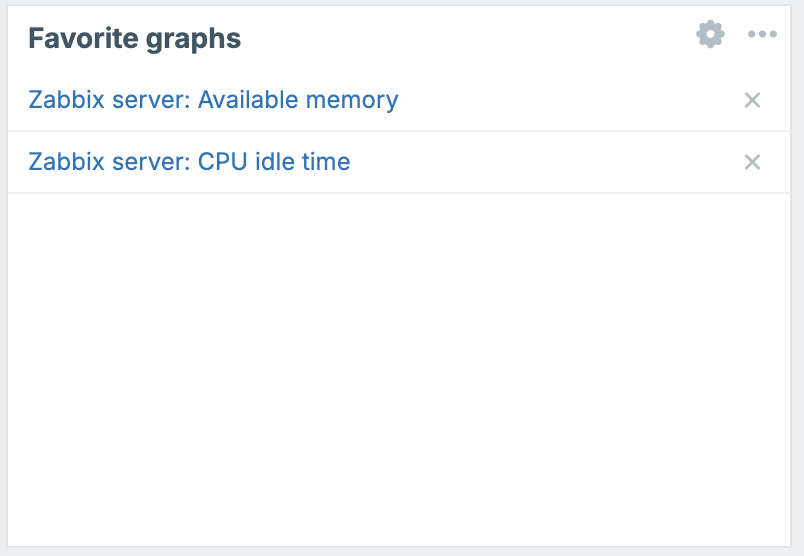The height and width of the screenshot is (556, 804).
Task: Follow the CPU idle time link
Action: pyautogui.click(x=189, y=162)
